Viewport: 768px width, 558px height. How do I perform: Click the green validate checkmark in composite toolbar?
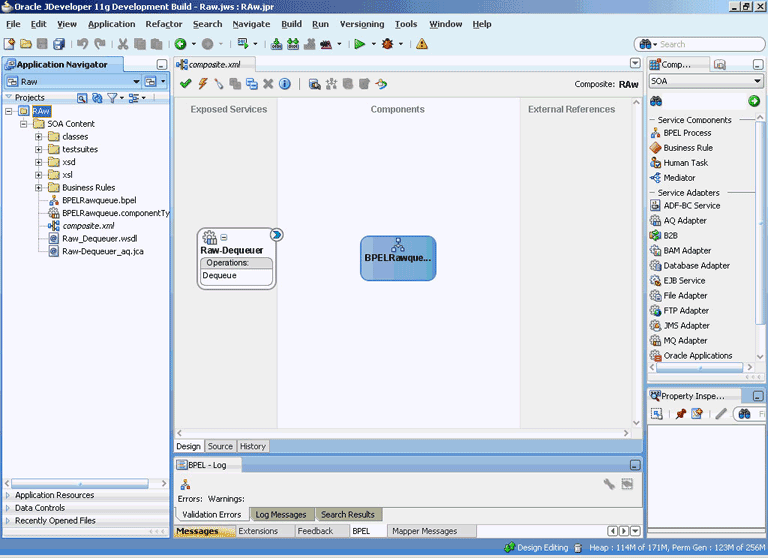pyautogui.click(x=186, y=84)
